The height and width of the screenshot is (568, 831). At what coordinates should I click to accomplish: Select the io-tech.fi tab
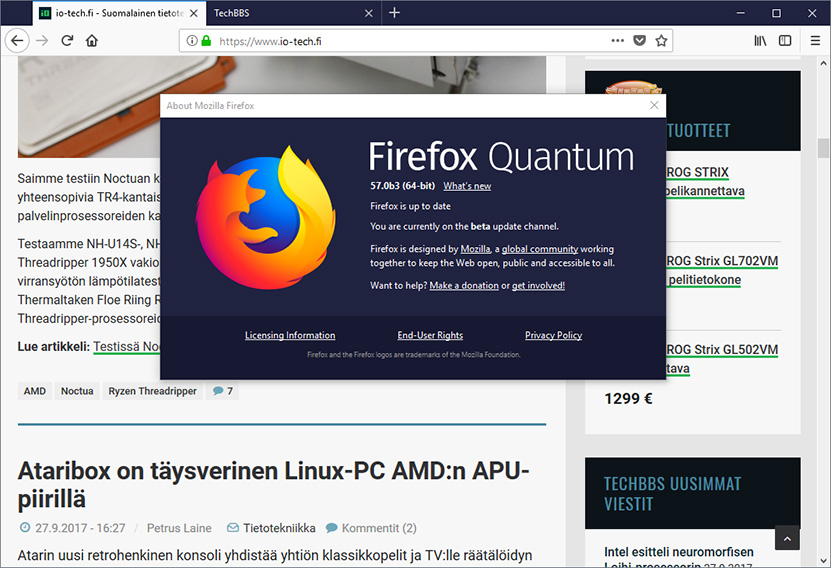(119, 13)
